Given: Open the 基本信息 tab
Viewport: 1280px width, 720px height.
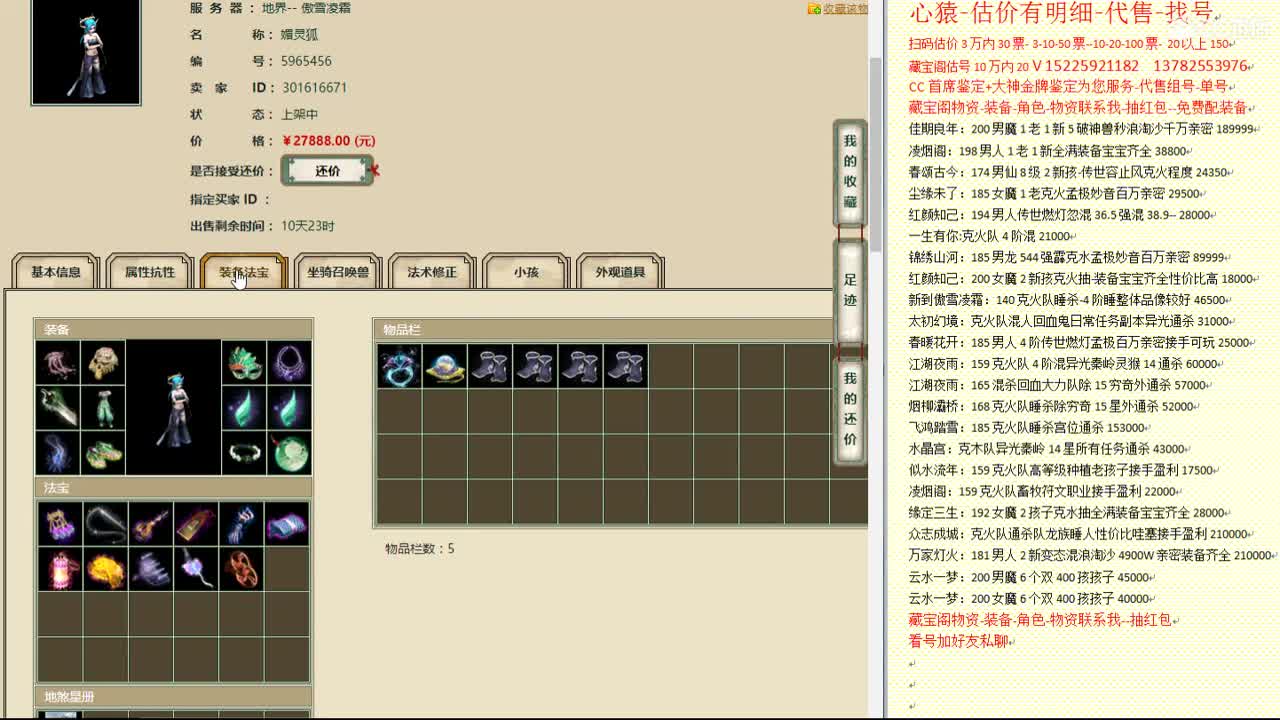Looking at the screenshot, I should (56, 272).
